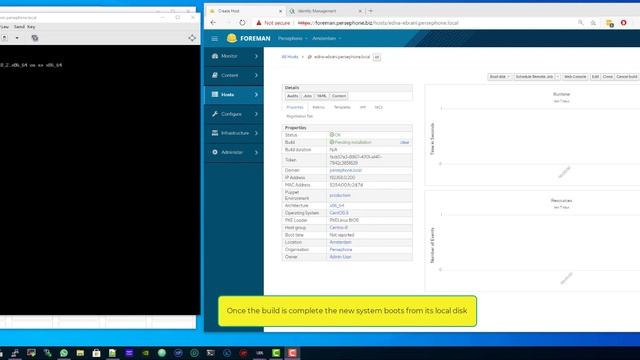
Task: Bookmark this page with the star icon
Action: pyautogui.click(x=593, y=23)
